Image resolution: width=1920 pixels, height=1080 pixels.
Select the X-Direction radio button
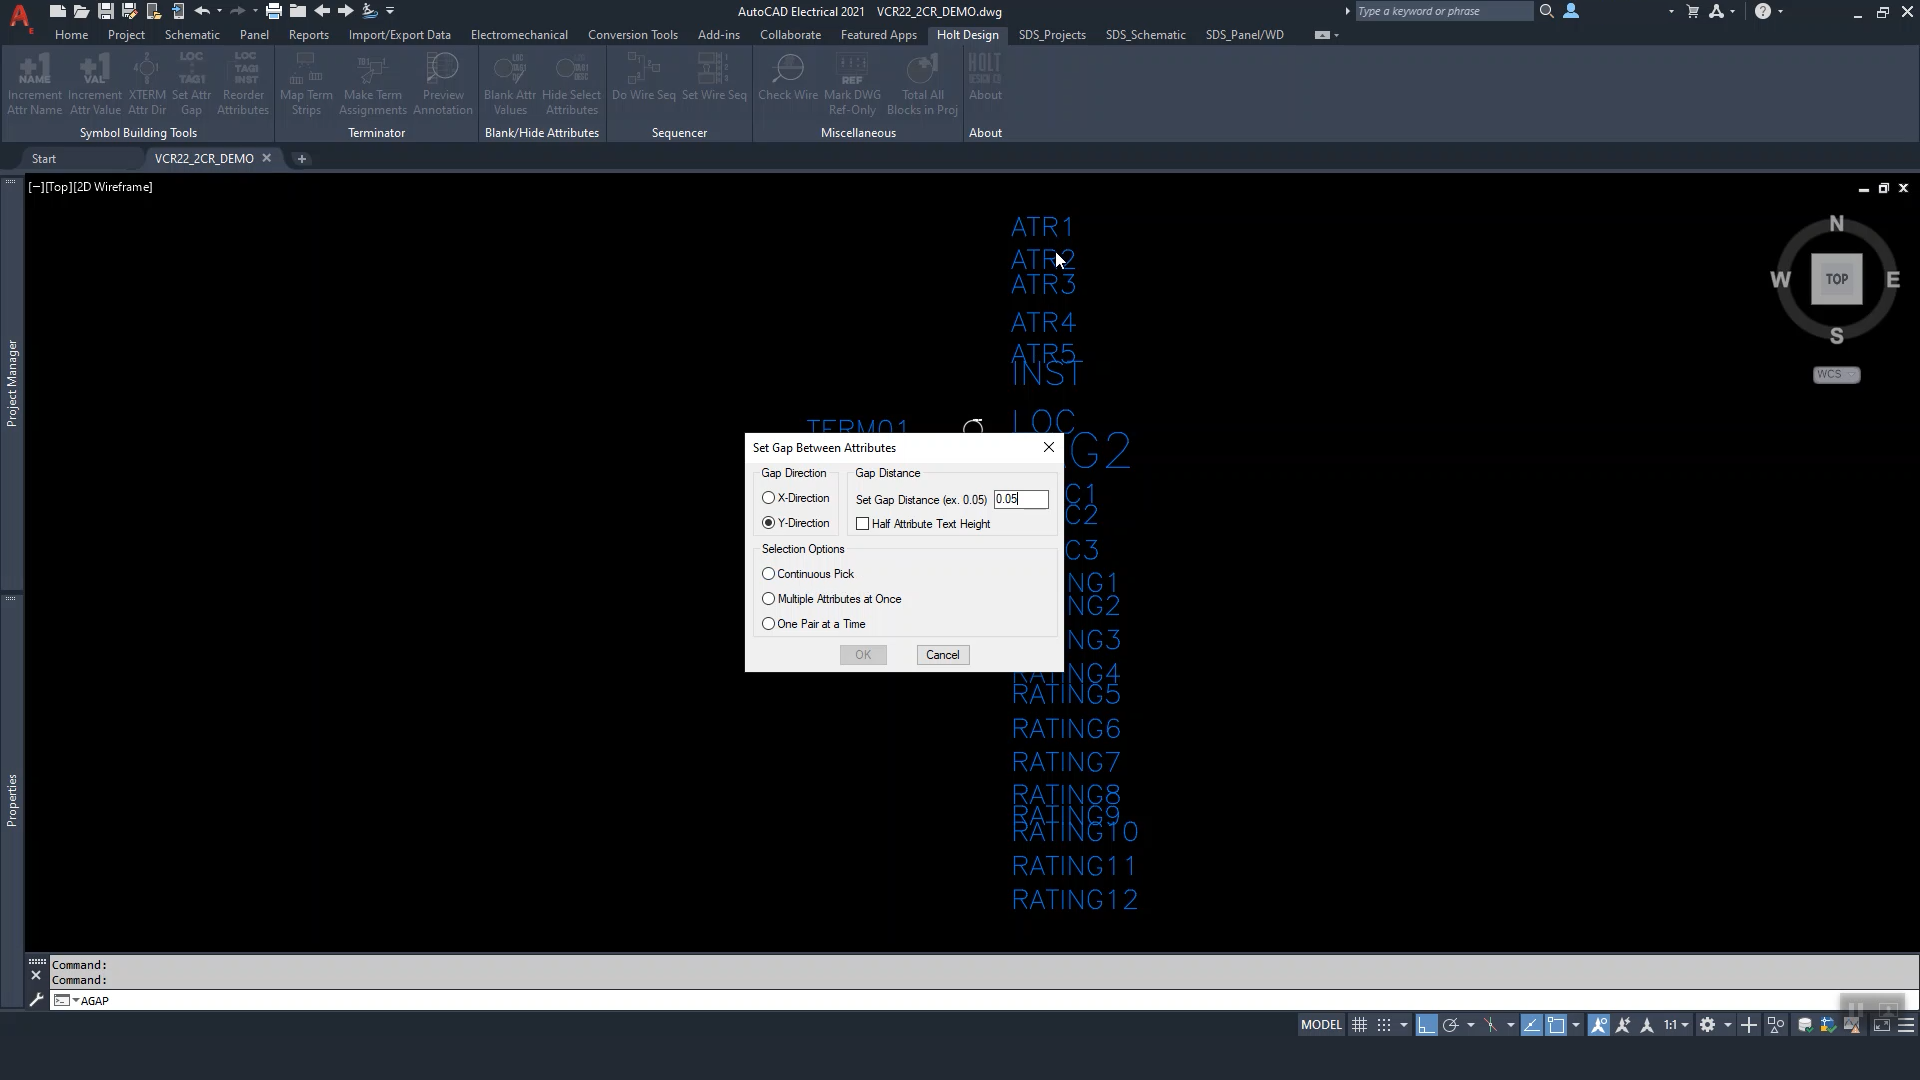(768, 498)
